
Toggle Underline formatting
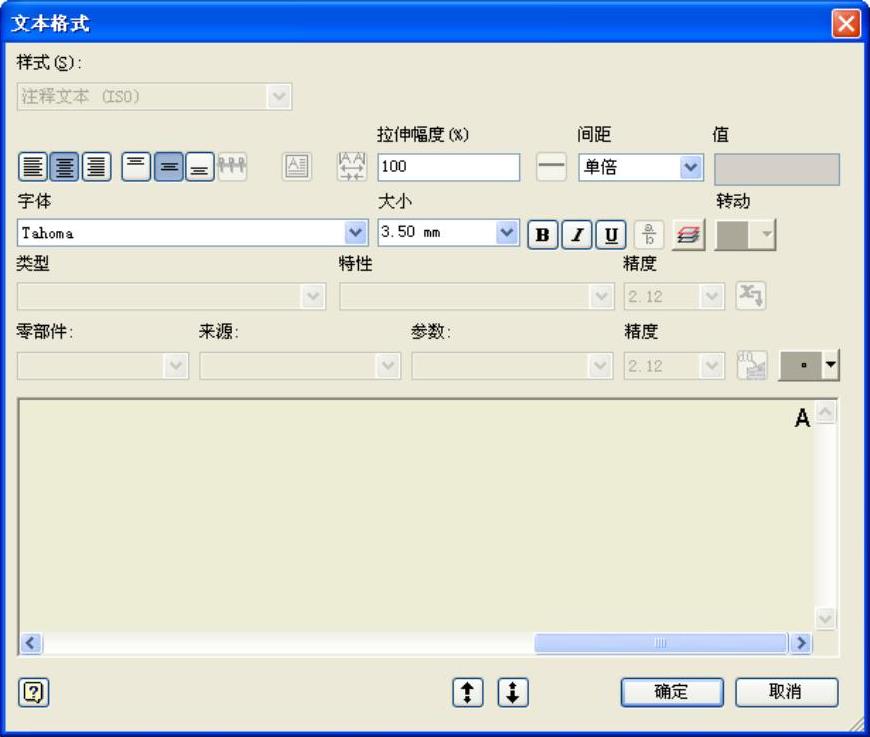[x=611, y=234]
